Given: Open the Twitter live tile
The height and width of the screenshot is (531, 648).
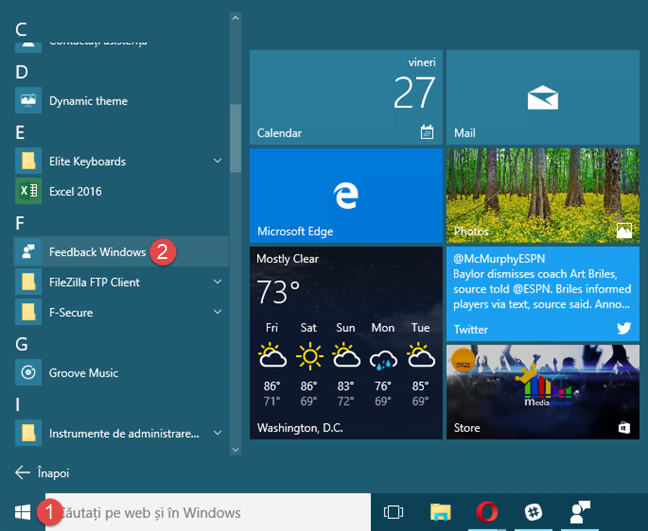Looking at the screenshot, I should [543, 294].
